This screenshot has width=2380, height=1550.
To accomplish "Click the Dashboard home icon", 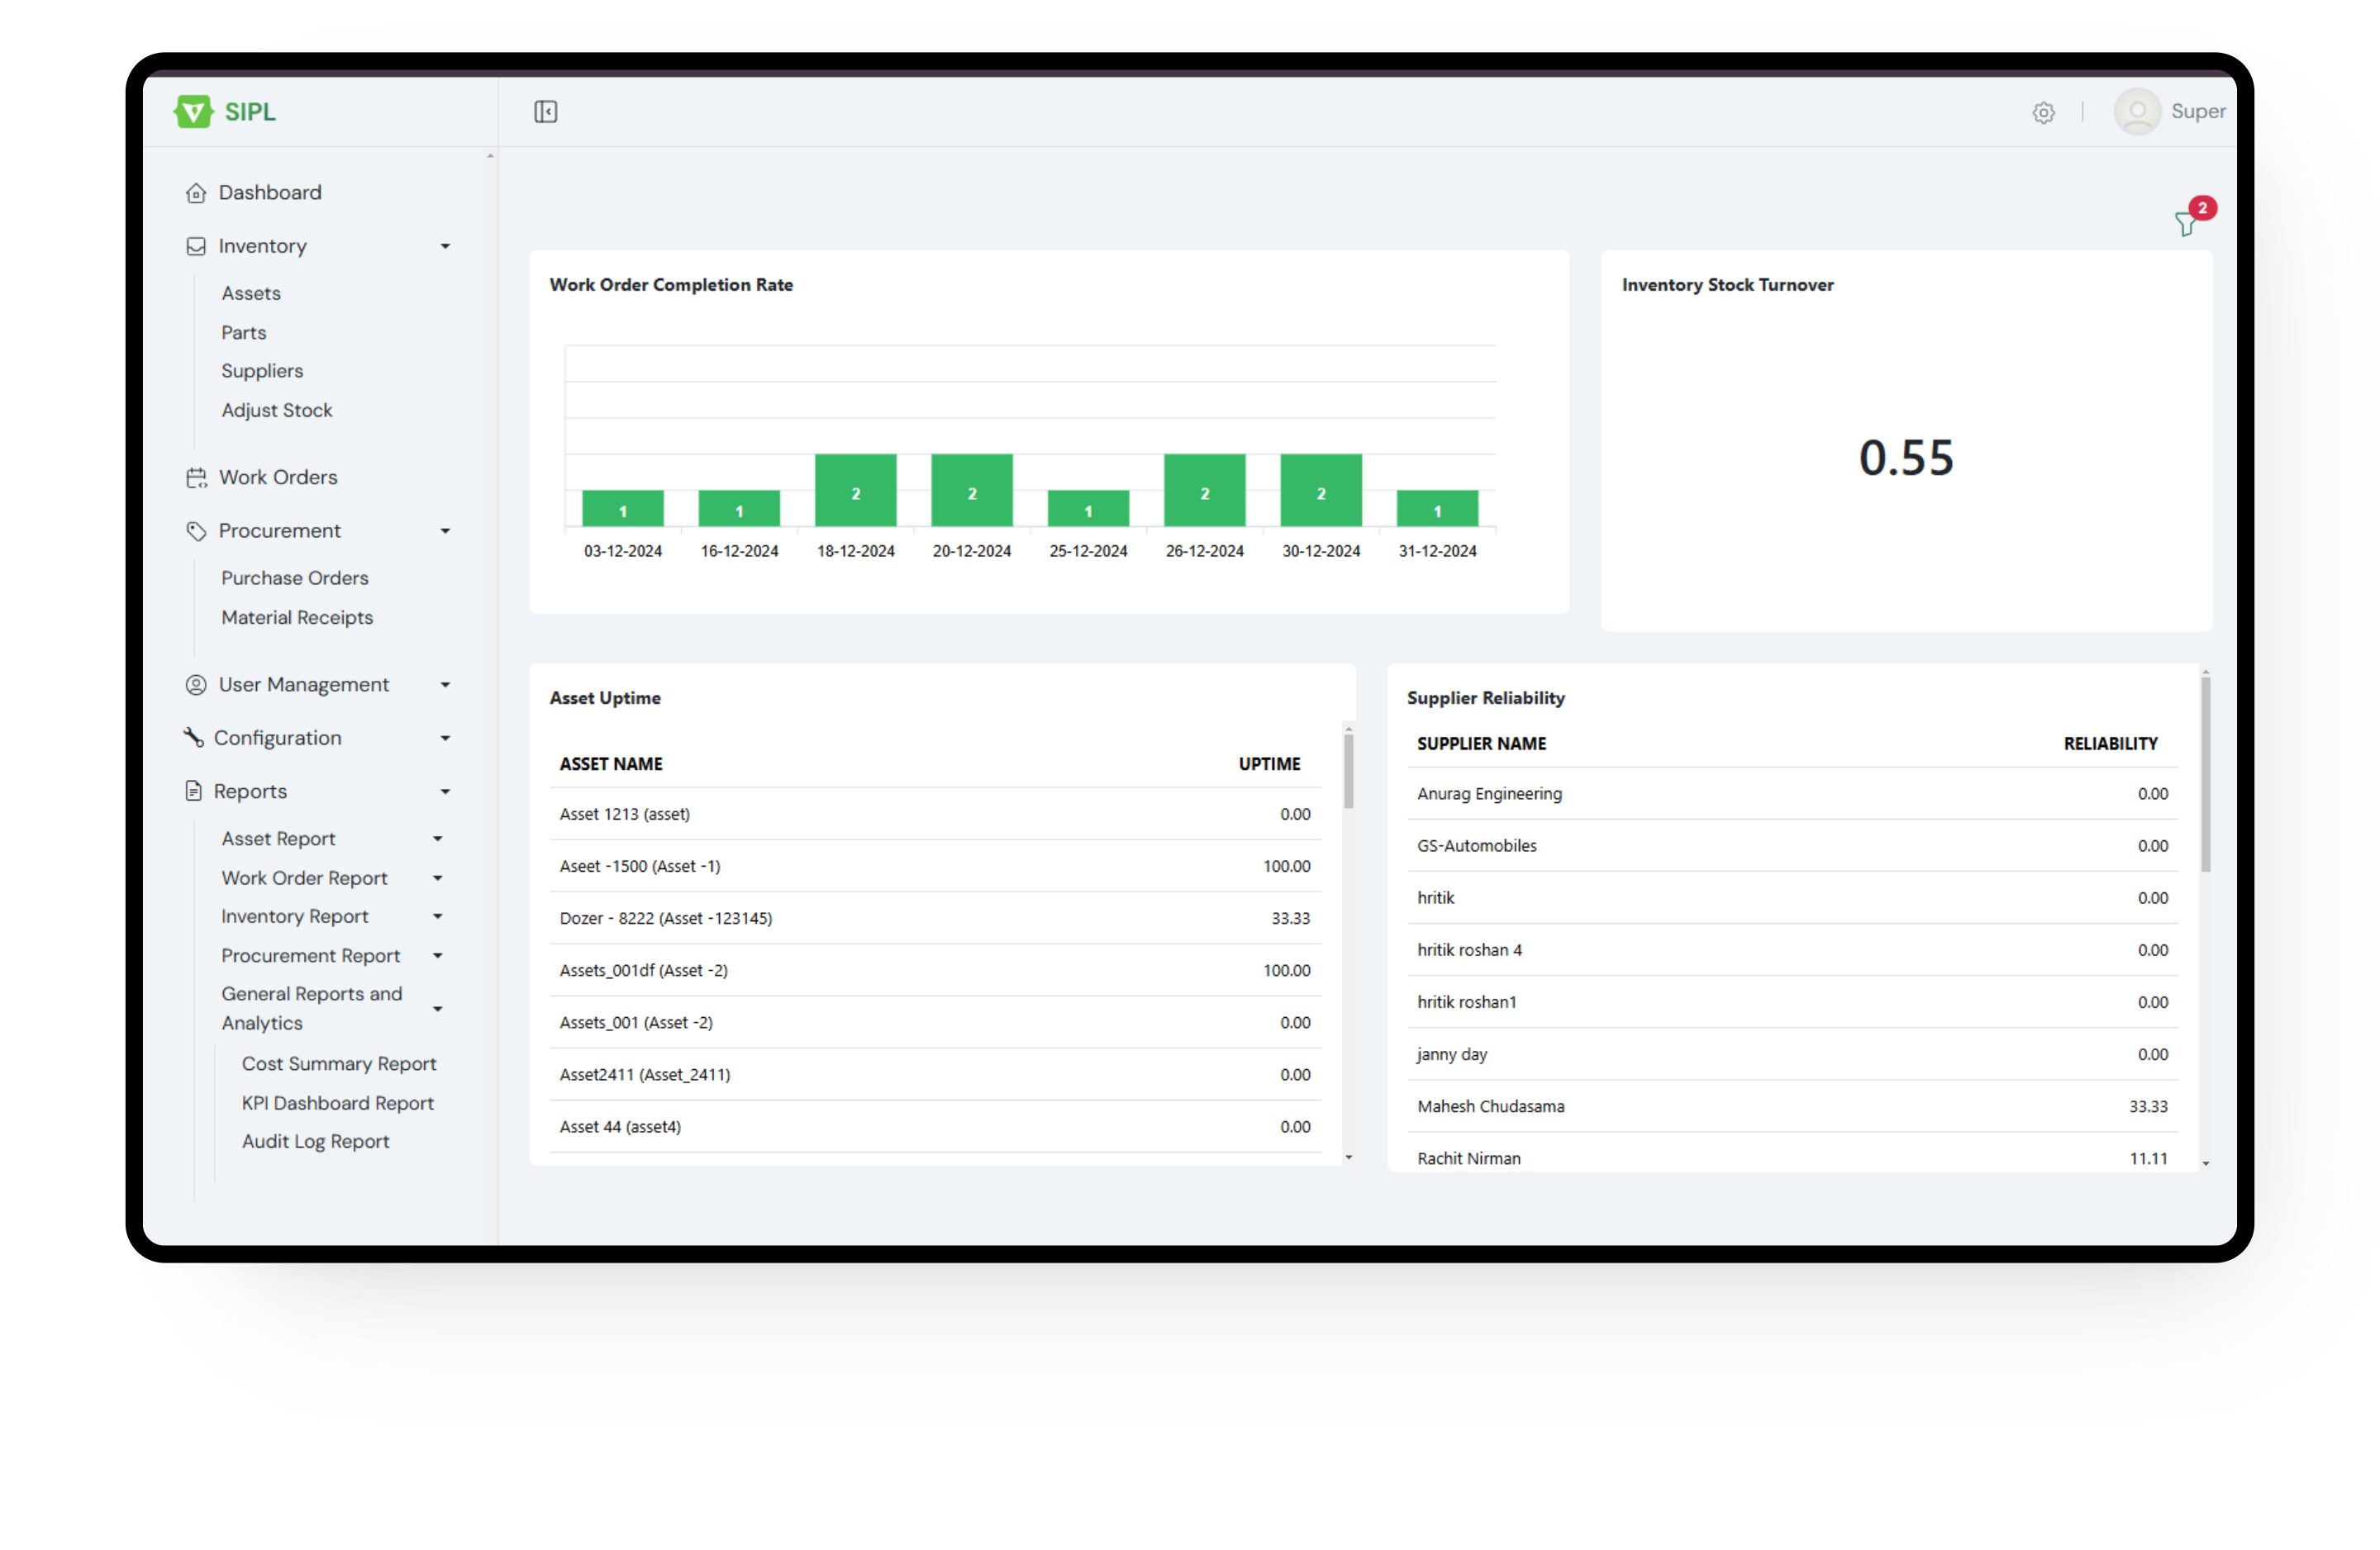I will tap(196, 193).
